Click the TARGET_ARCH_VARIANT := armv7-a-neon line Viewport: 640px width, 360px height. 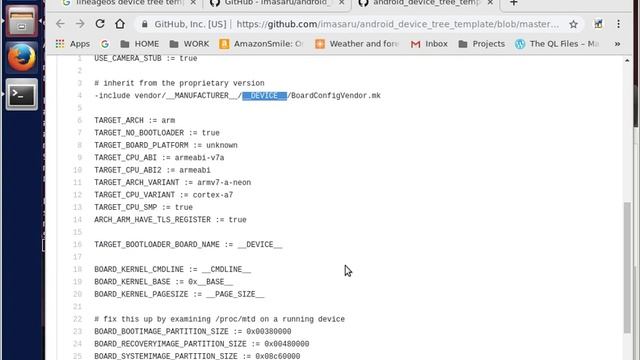[173, 182]
